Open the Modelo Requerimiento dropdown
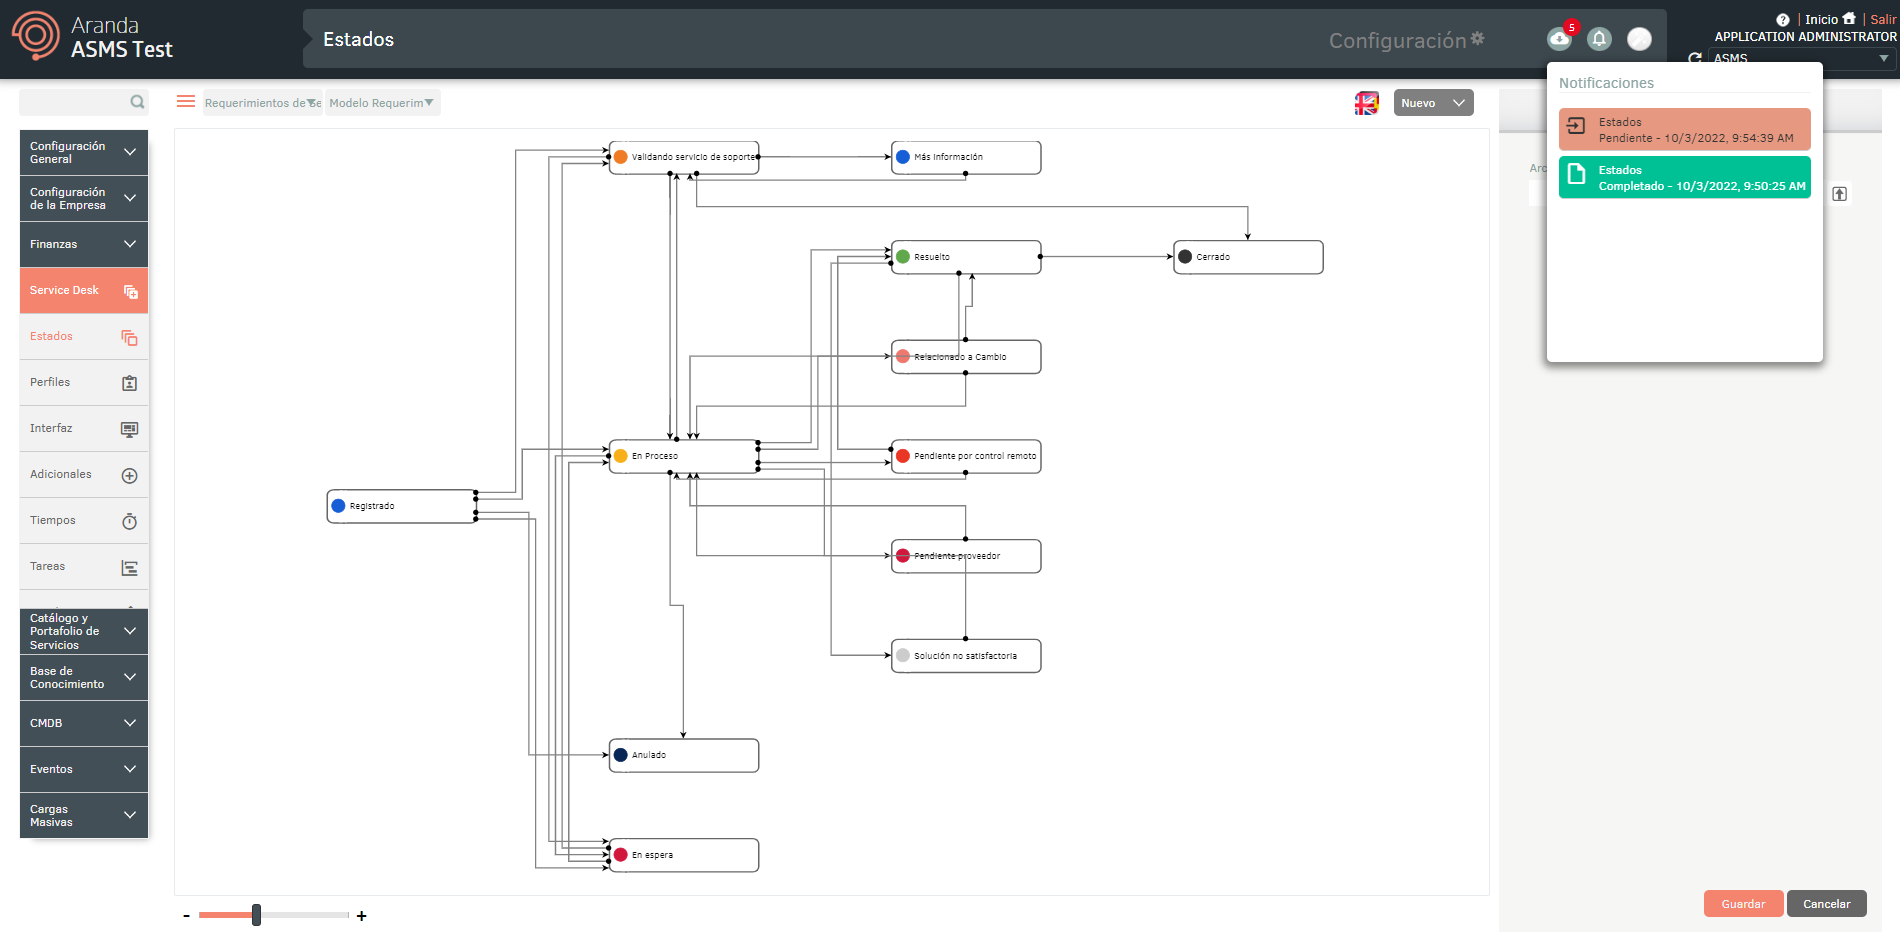Viewport: 1900px width, 933px height. [382, 103]
